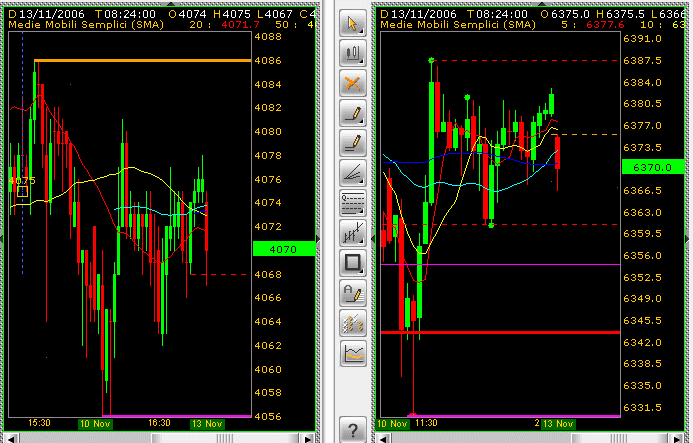Click left scroll arrow under right chart
The width and height of the screenshot is (693, 443).
[x=383, y=439]
